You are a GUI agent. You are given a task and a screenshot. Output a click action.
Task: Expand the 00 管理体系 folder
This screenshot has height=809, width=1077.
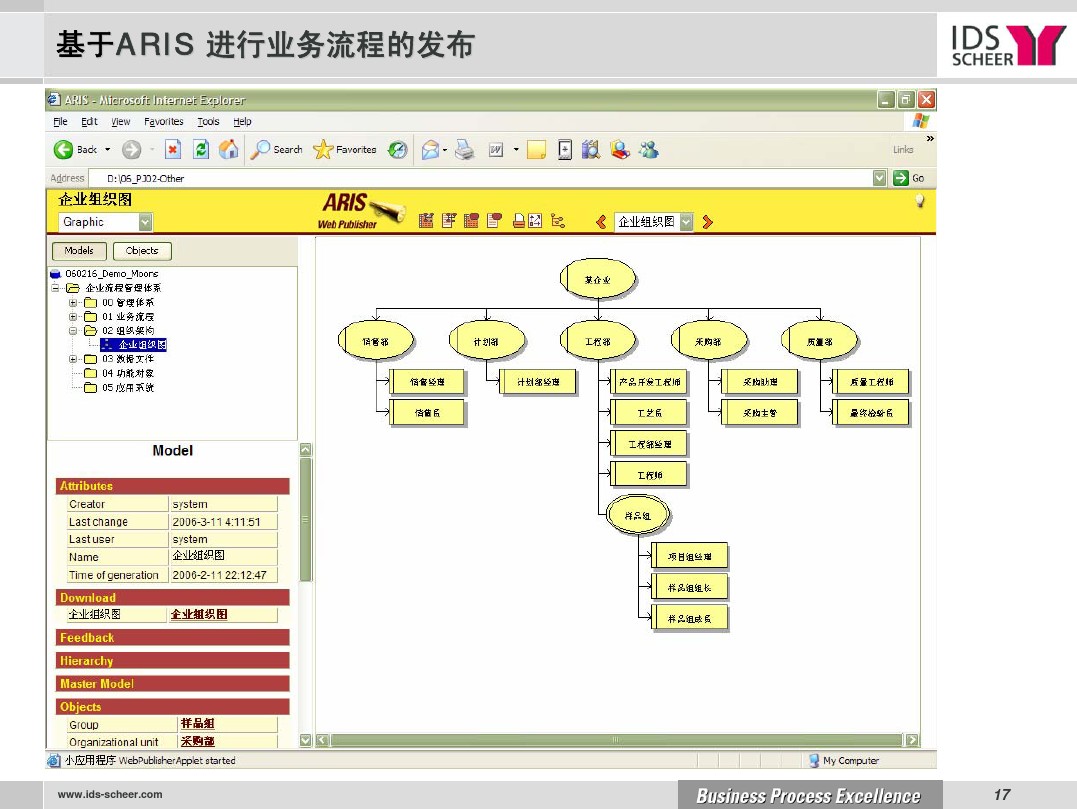[x=73, y=302]
